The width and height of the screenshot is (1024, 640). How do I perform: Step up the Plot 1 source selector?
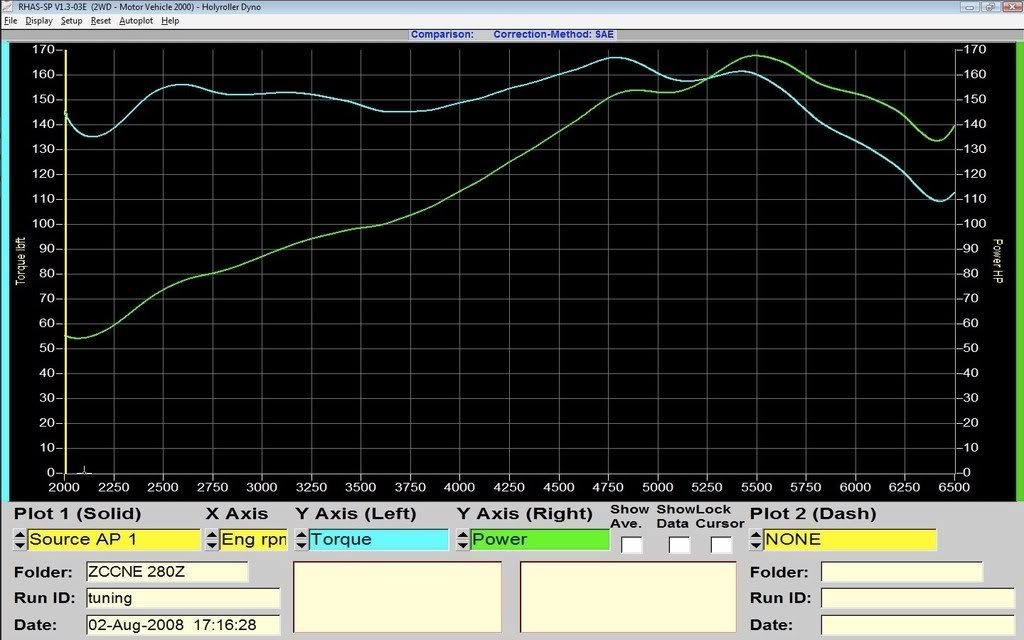click(x=20, y=534)
